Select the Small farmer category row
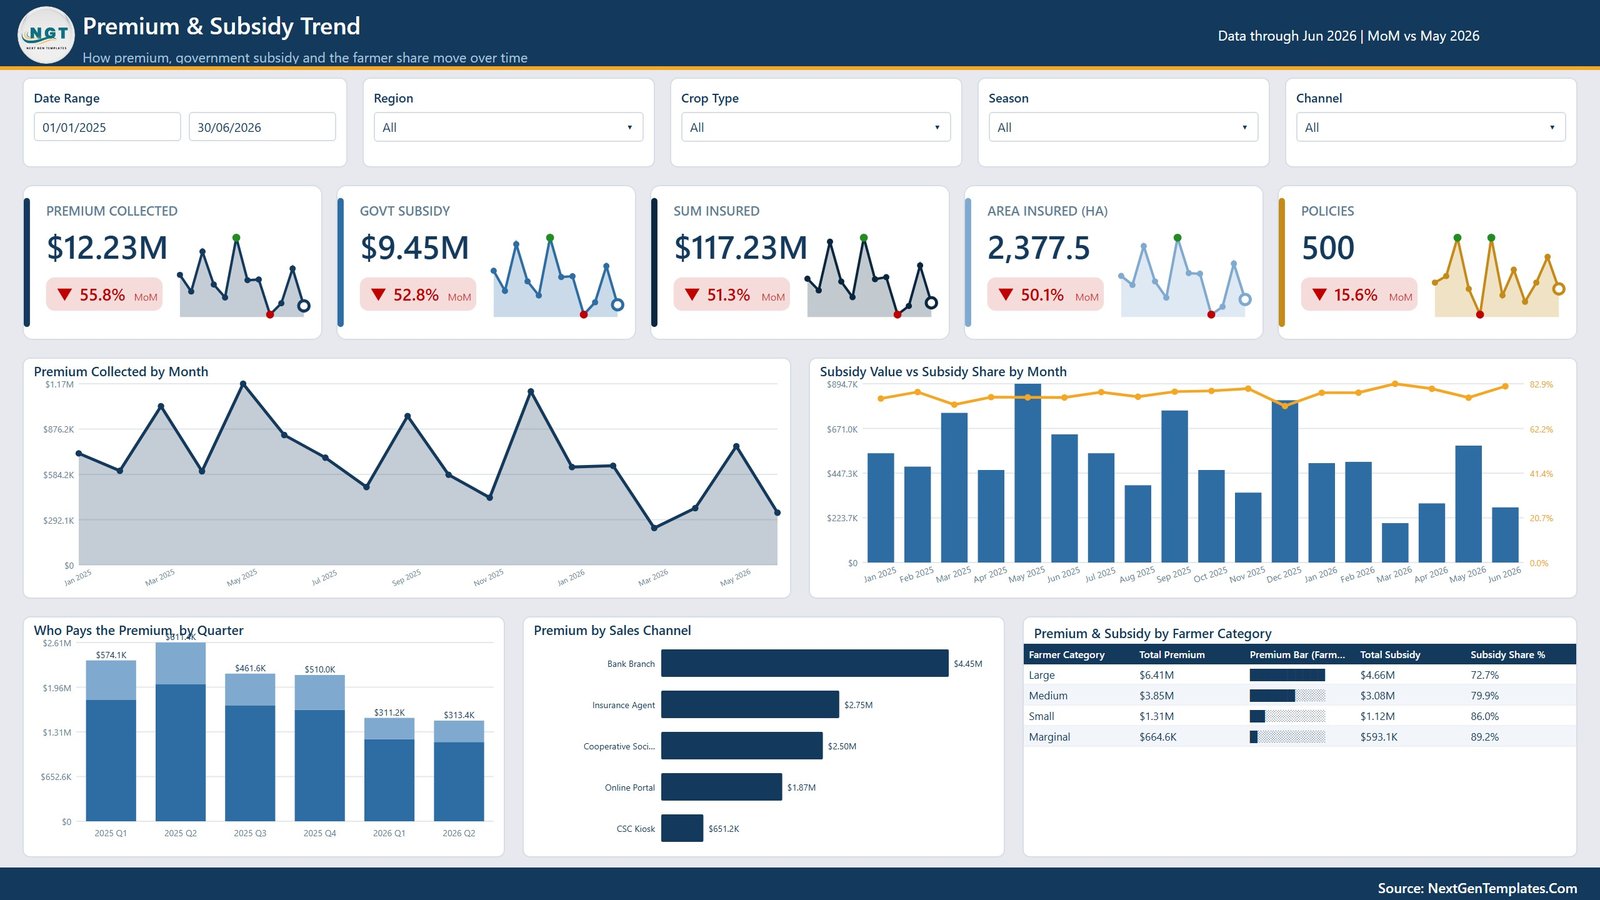This screenshot has height=900, width=1600. point(1300,716)
